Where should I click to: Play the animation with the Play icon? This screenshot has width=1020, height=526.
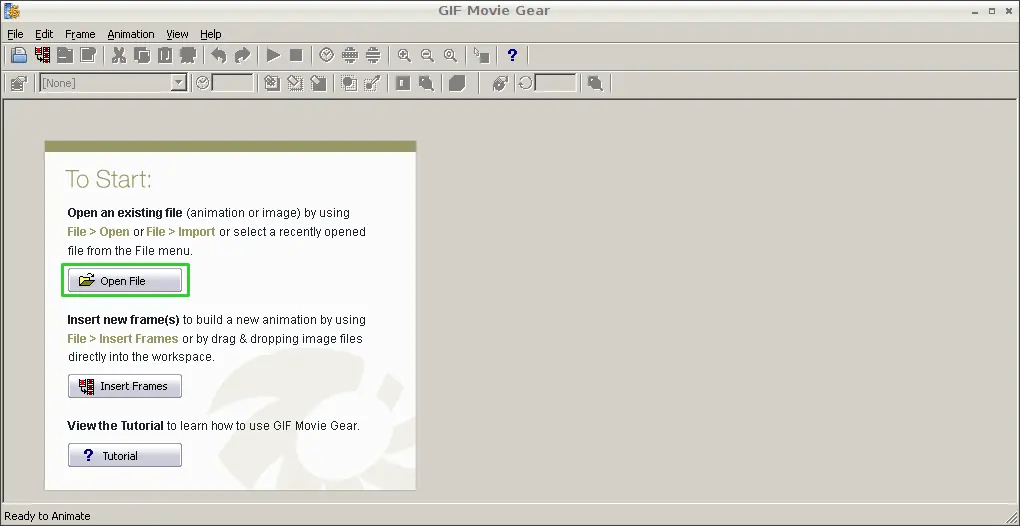273,55
